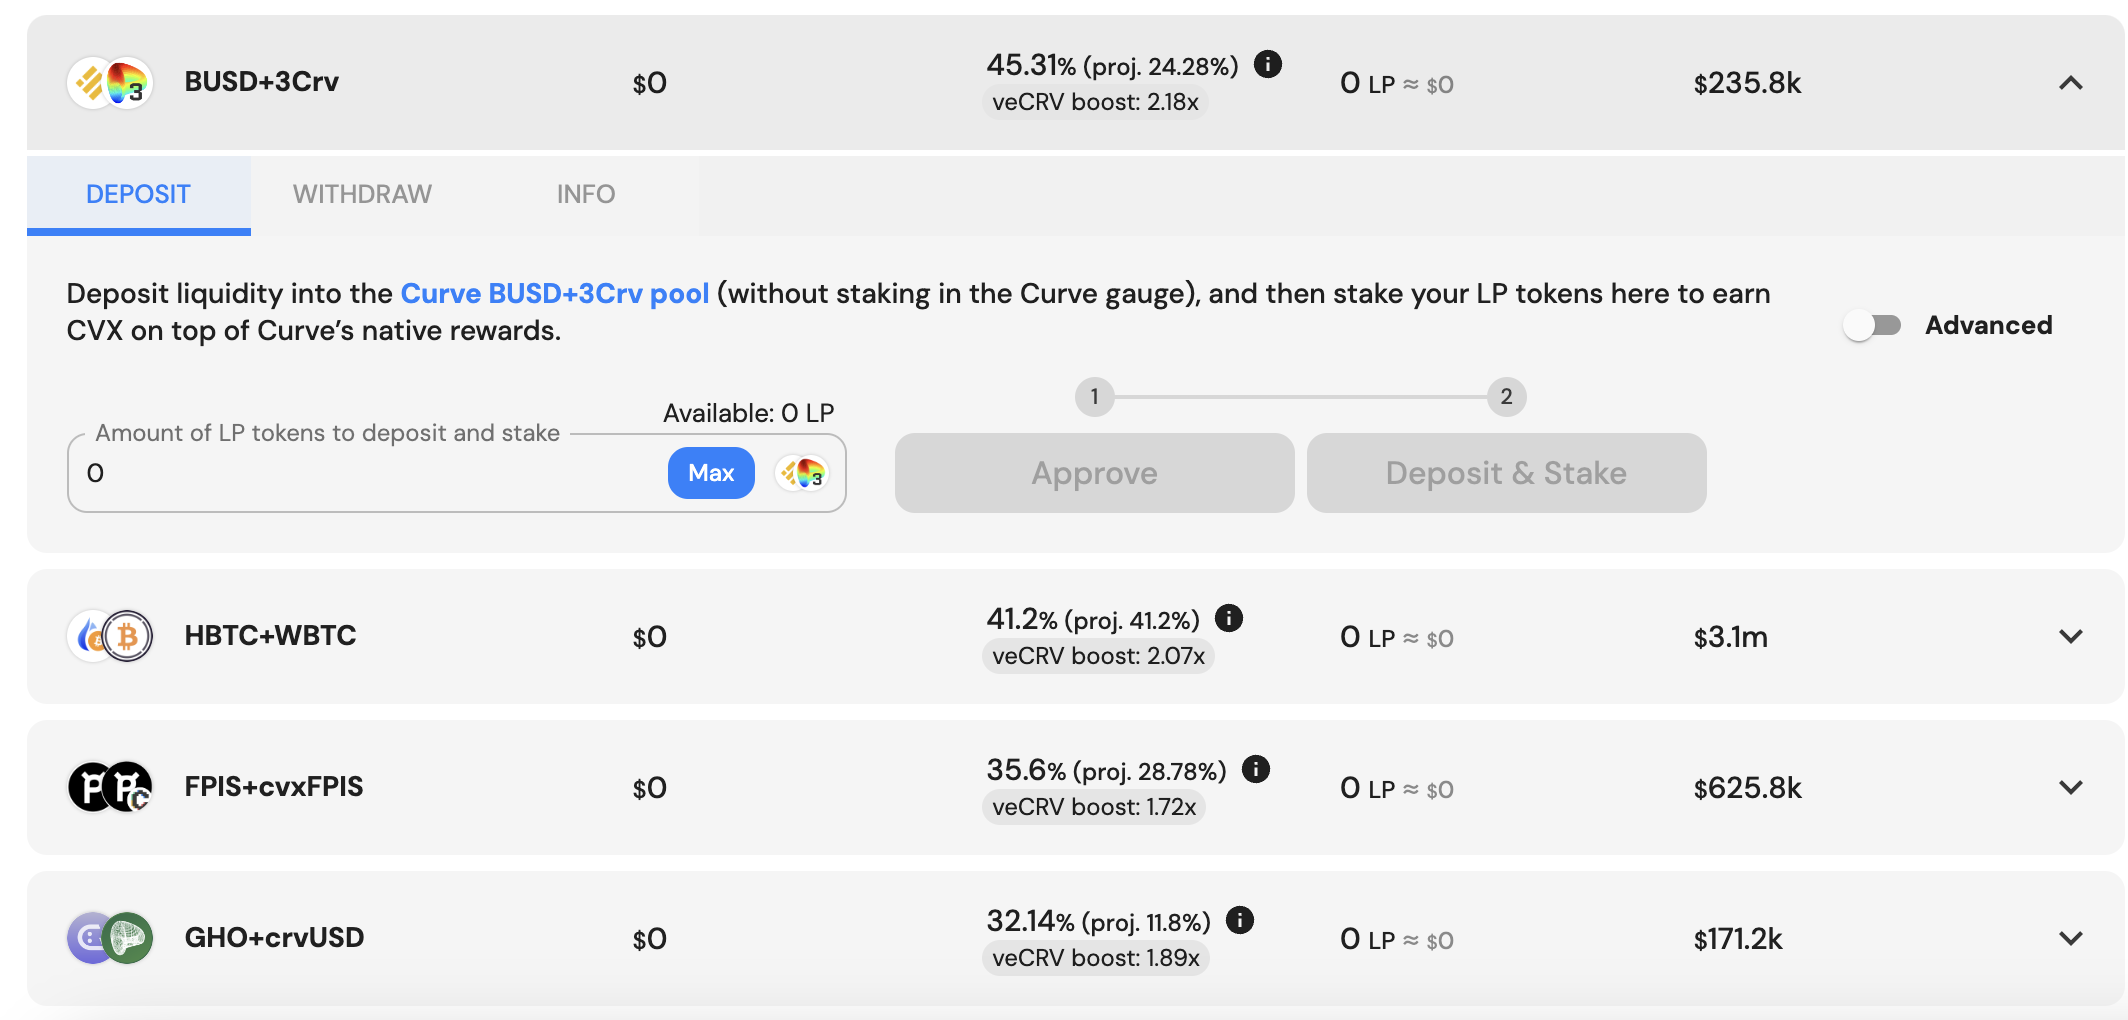The width and height of the screenshot is (2128, 1020).
Task: Click info icon next to 32.14% APR
Action: coord(1240,920)
